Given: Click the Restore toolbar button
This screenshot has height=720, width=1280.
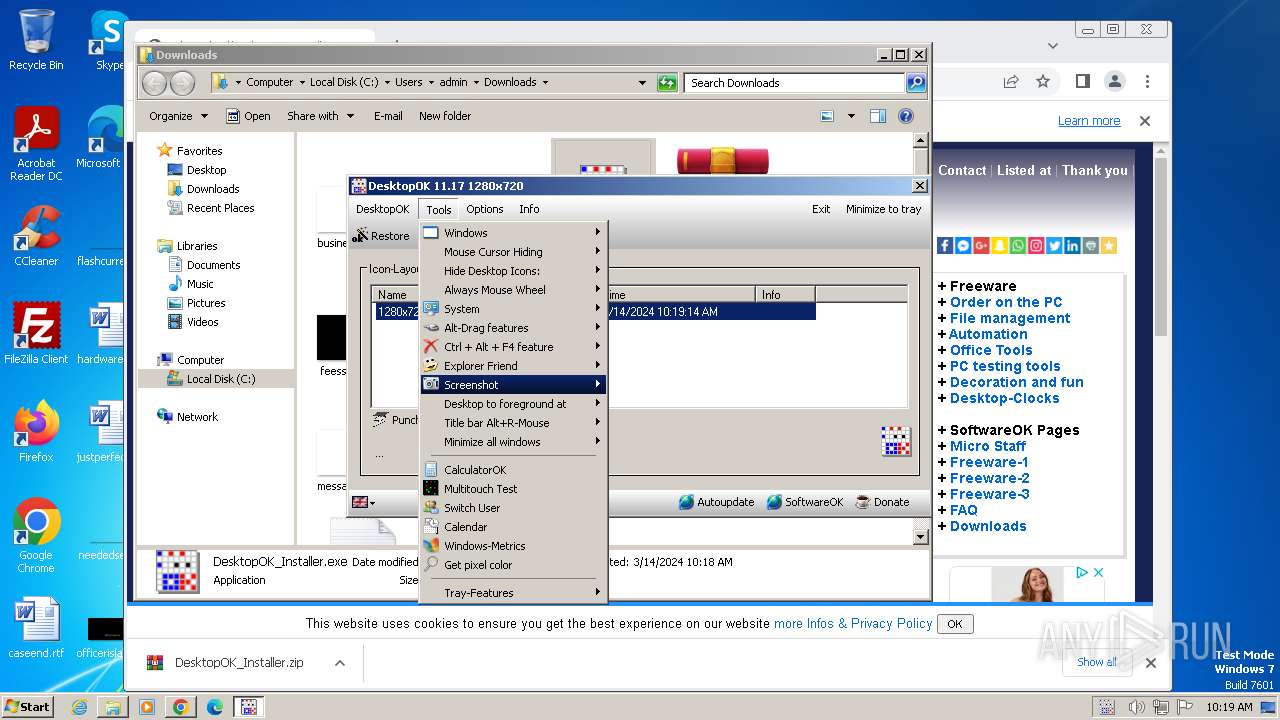Looking at the screenshot, I should point(381,236).
